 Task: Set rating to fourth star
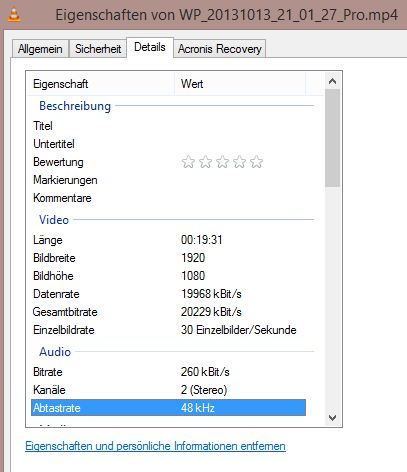coord(239,162)
